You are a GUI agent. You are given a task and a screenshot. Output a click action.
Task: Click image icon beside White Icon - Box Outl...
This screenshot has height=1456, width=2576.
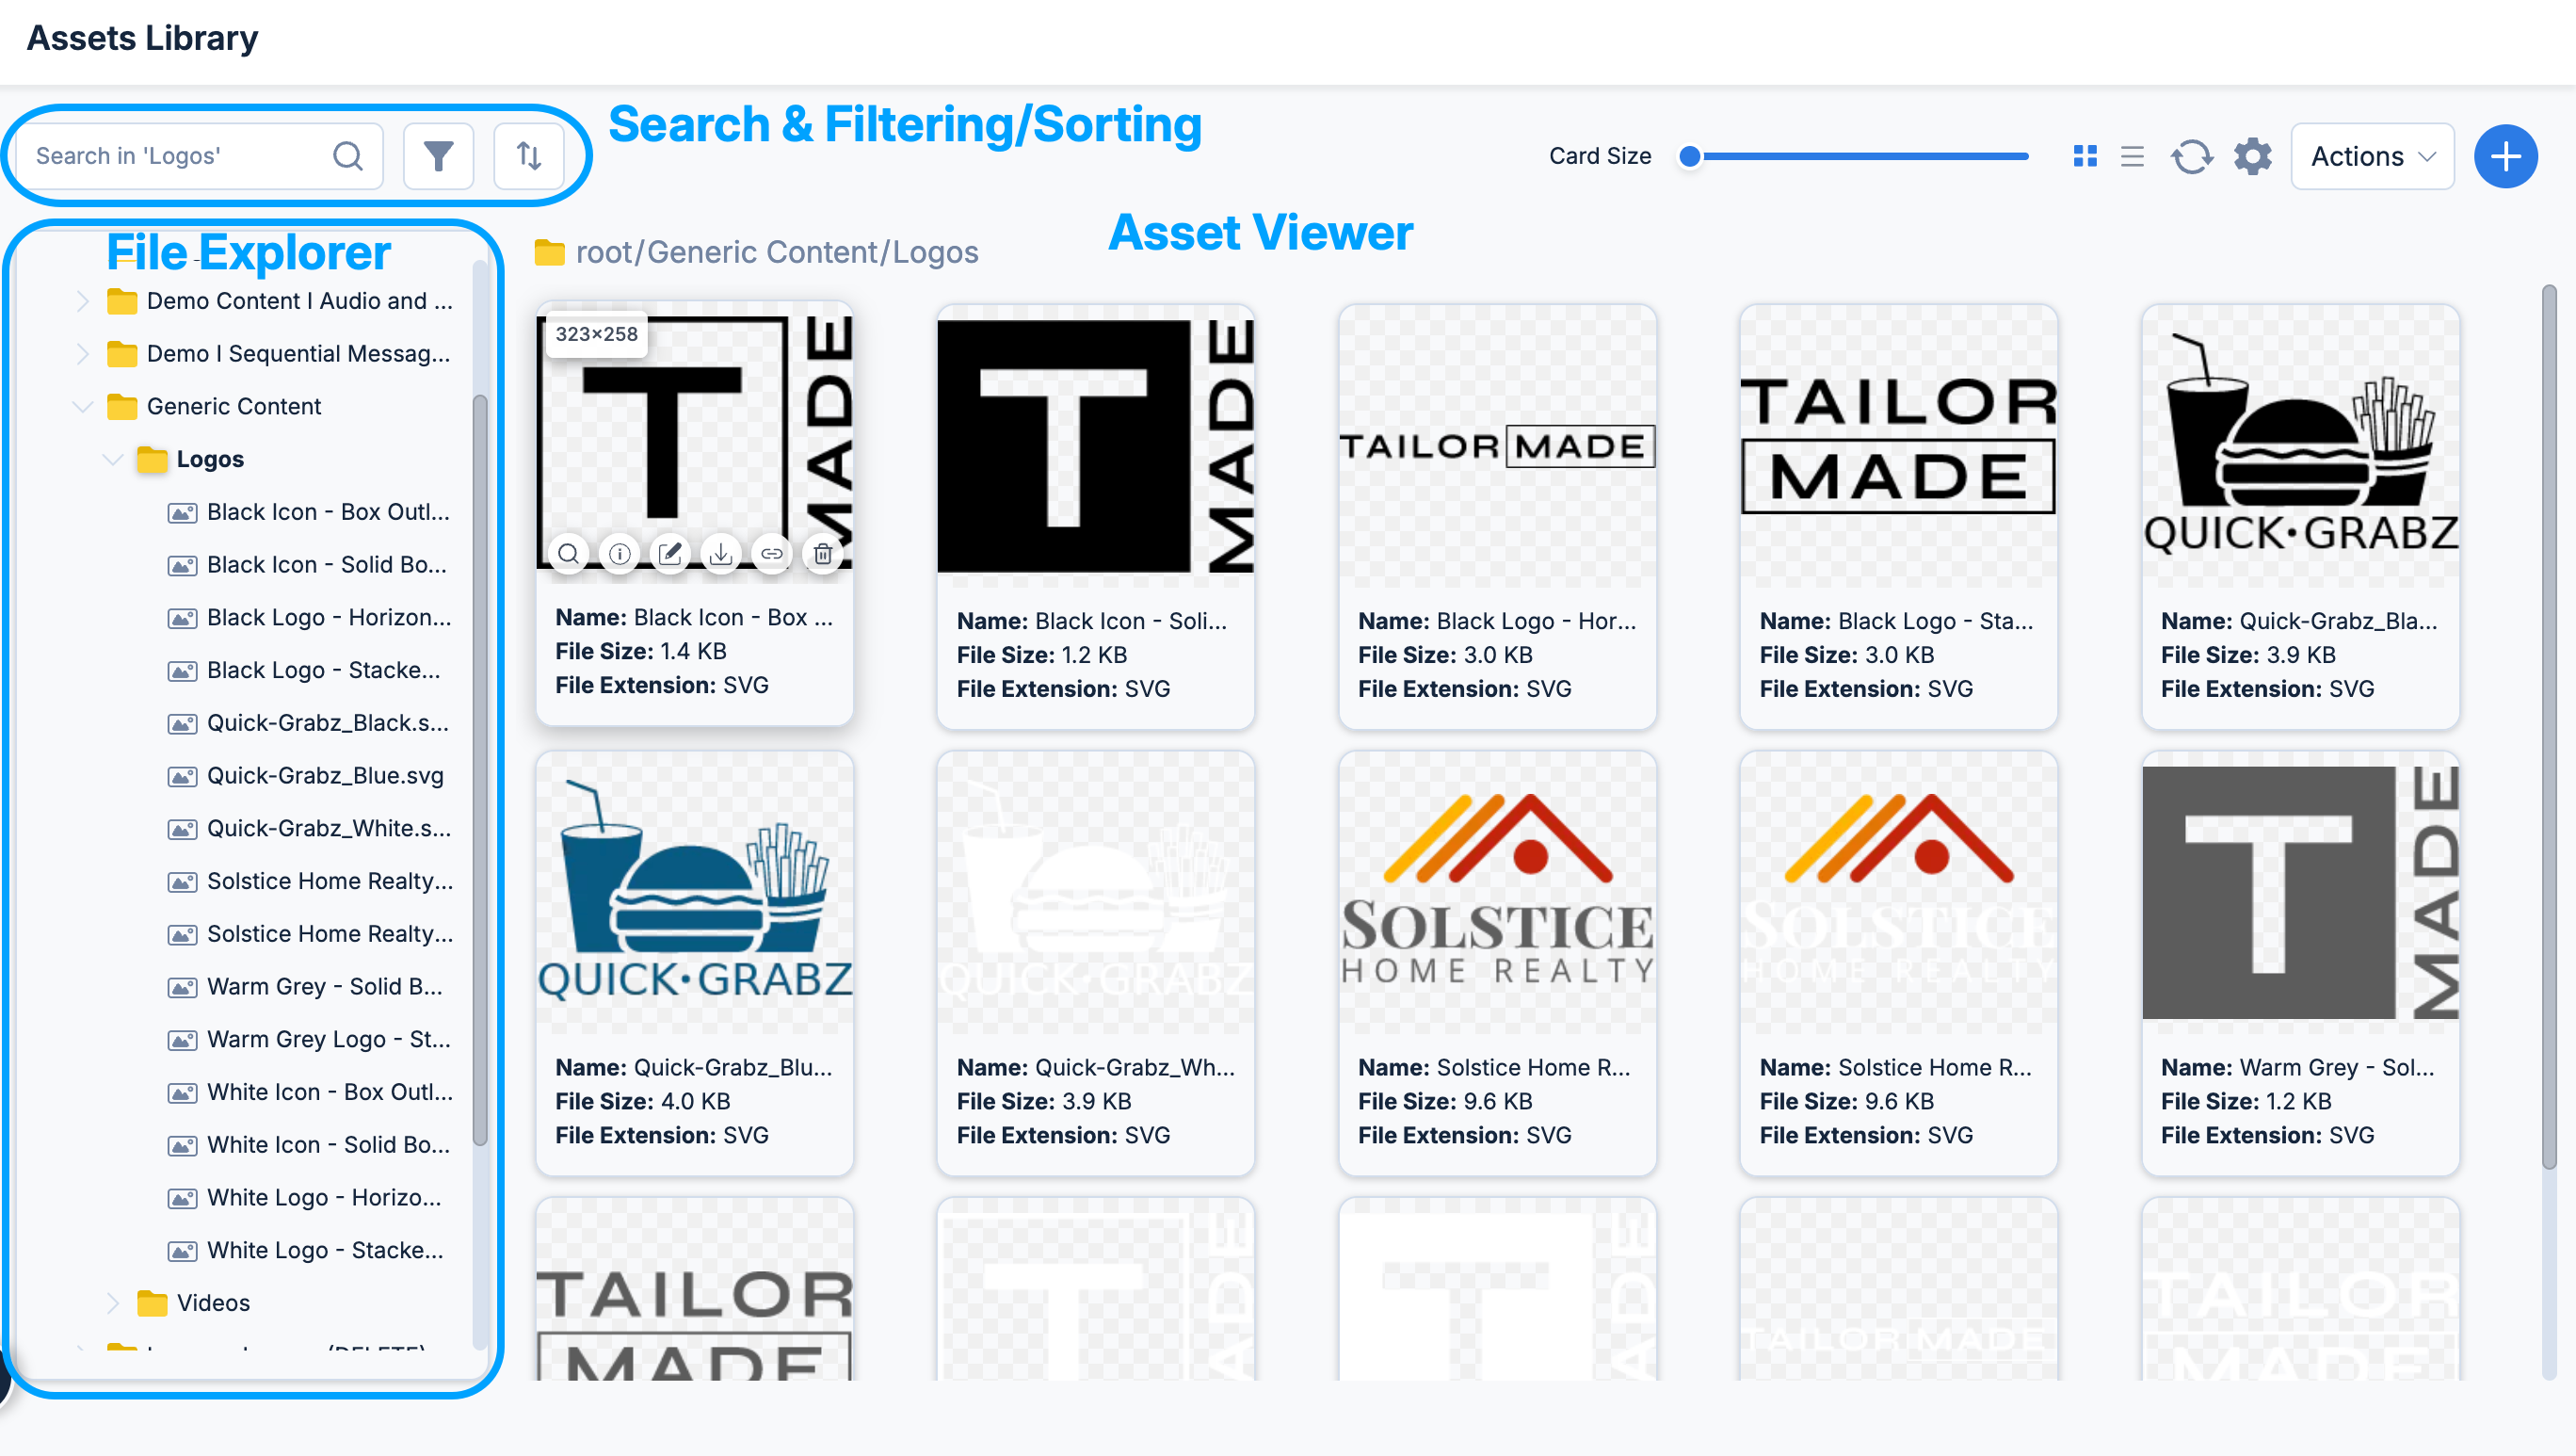point(182,1094)
